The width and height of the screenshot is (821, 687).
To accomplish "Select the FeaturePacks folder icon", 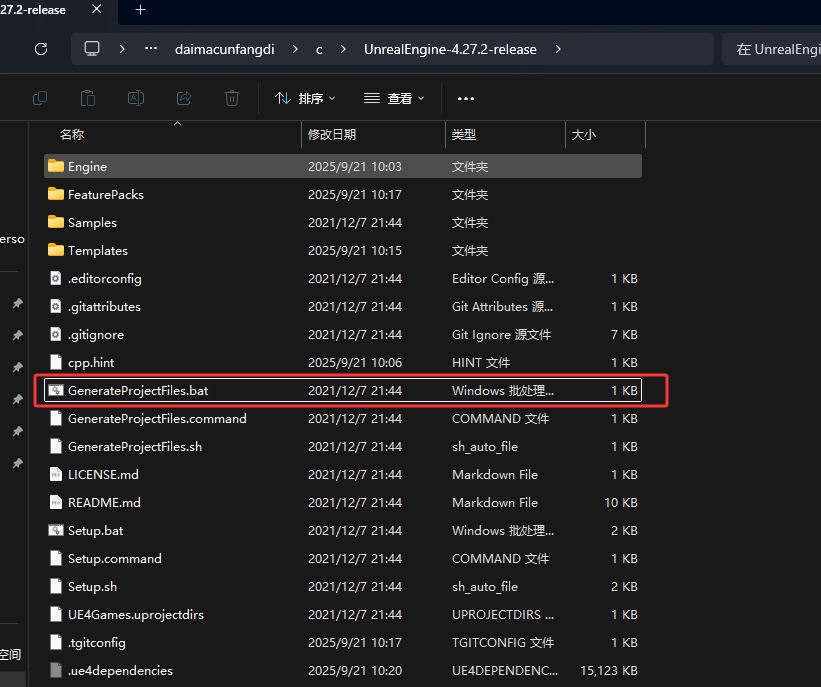I will 56,194.
